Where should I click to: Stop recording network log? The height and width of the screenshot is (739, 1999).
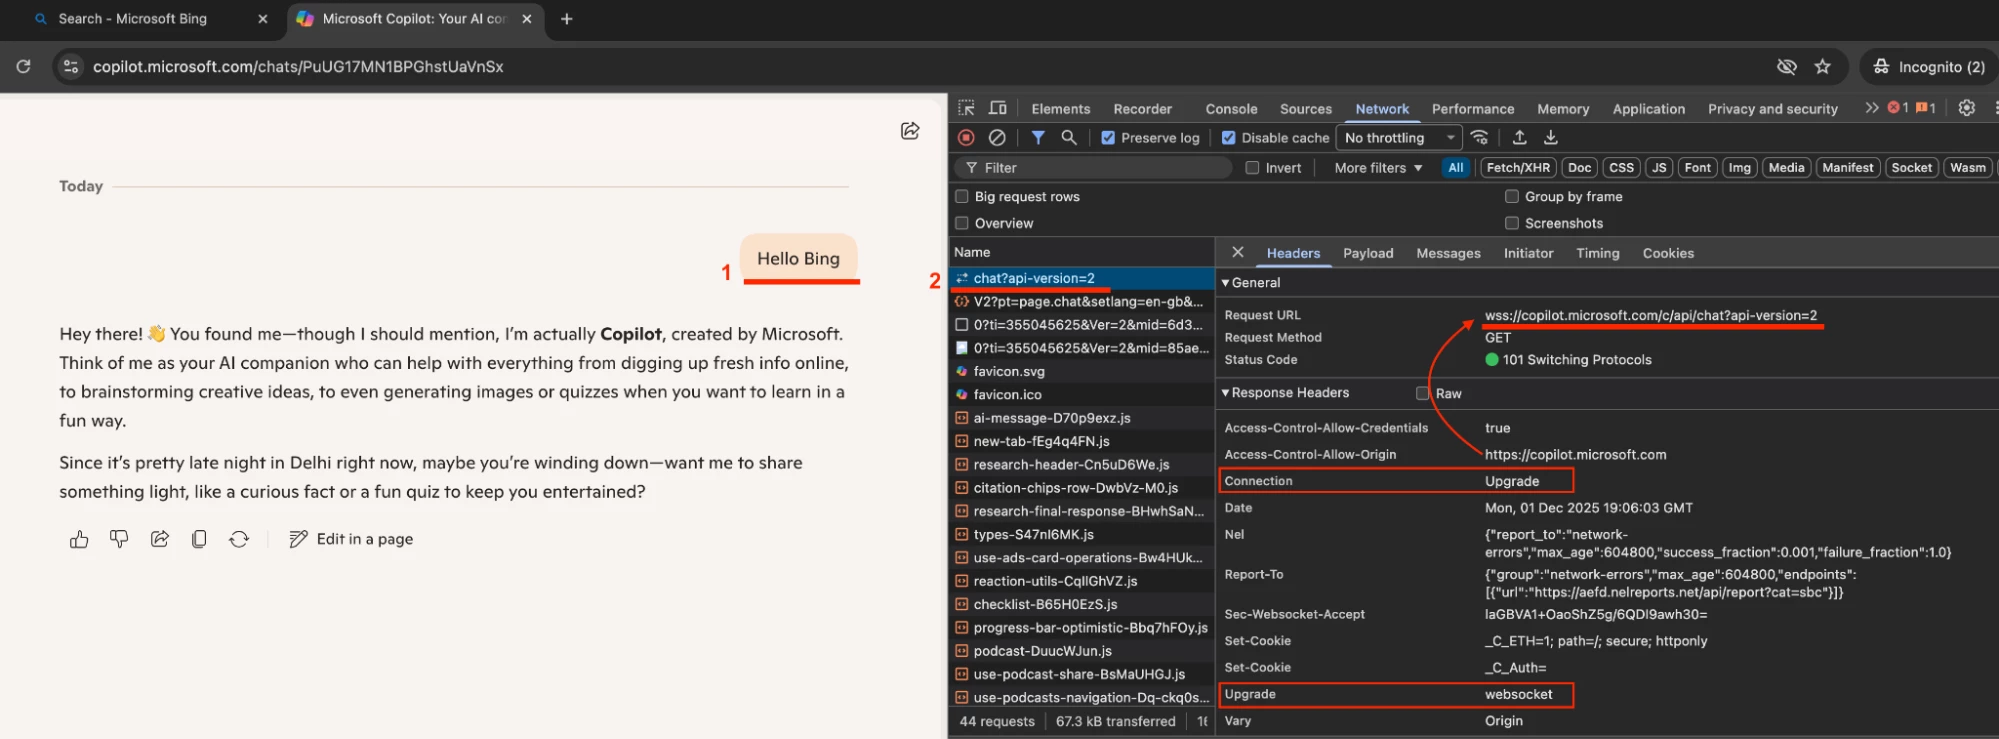click(x=966, y=138)
